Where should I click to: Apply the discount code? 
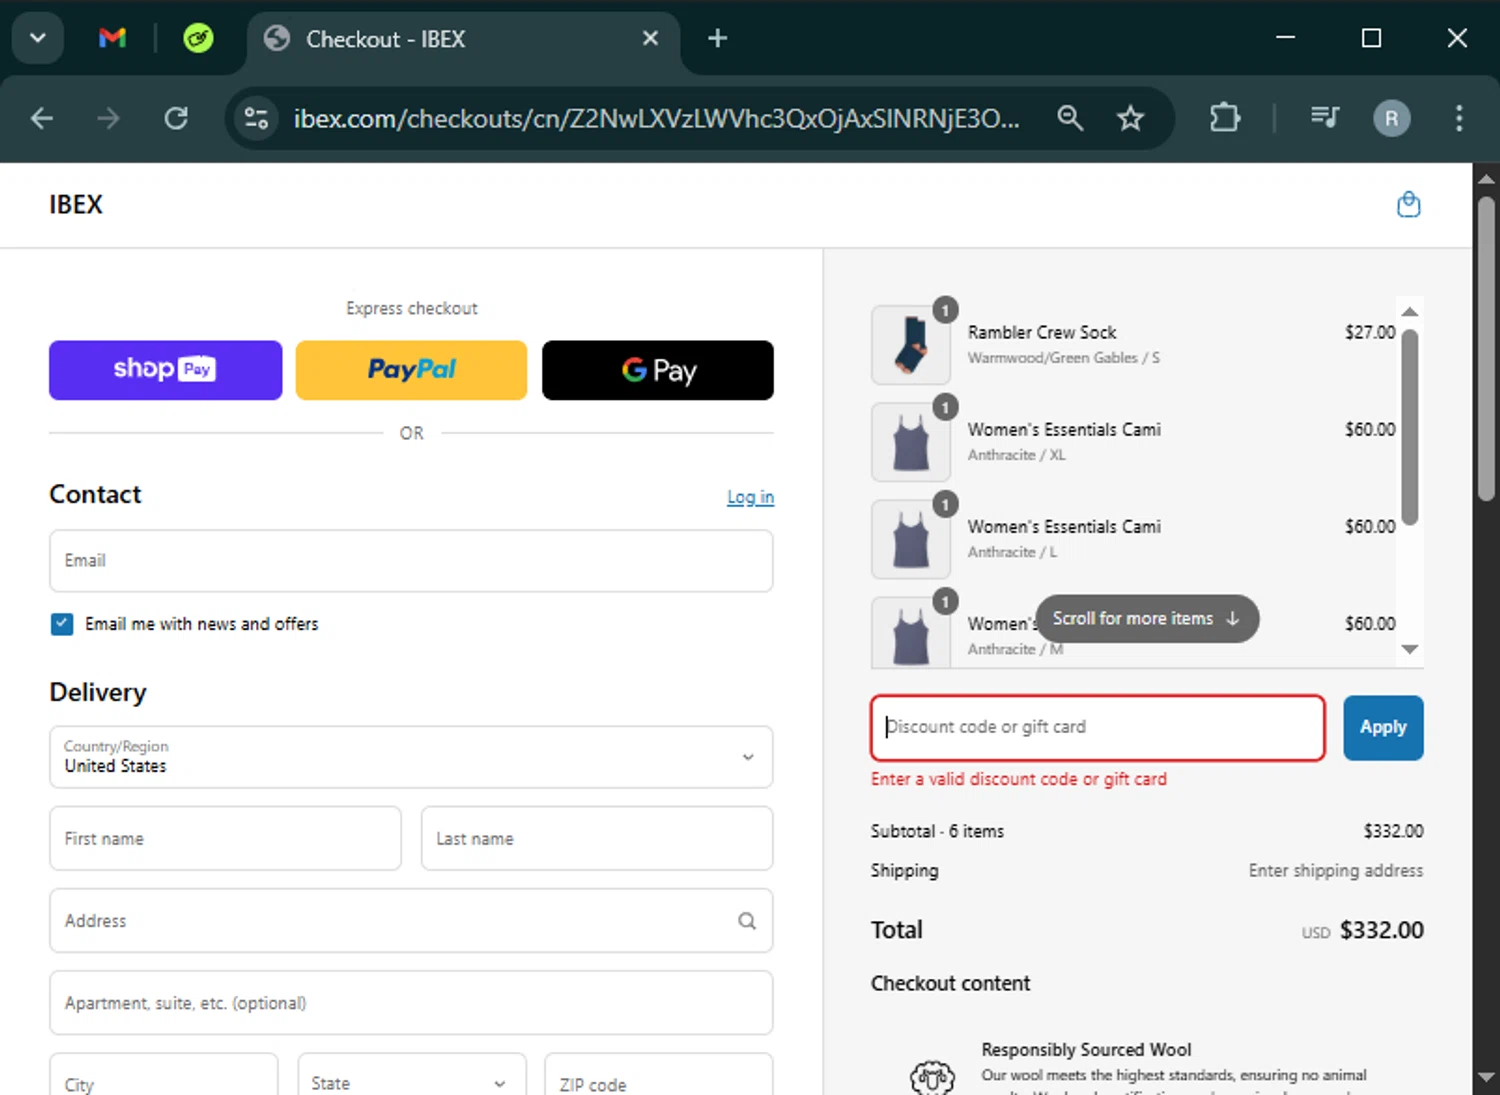[1383, 728]
